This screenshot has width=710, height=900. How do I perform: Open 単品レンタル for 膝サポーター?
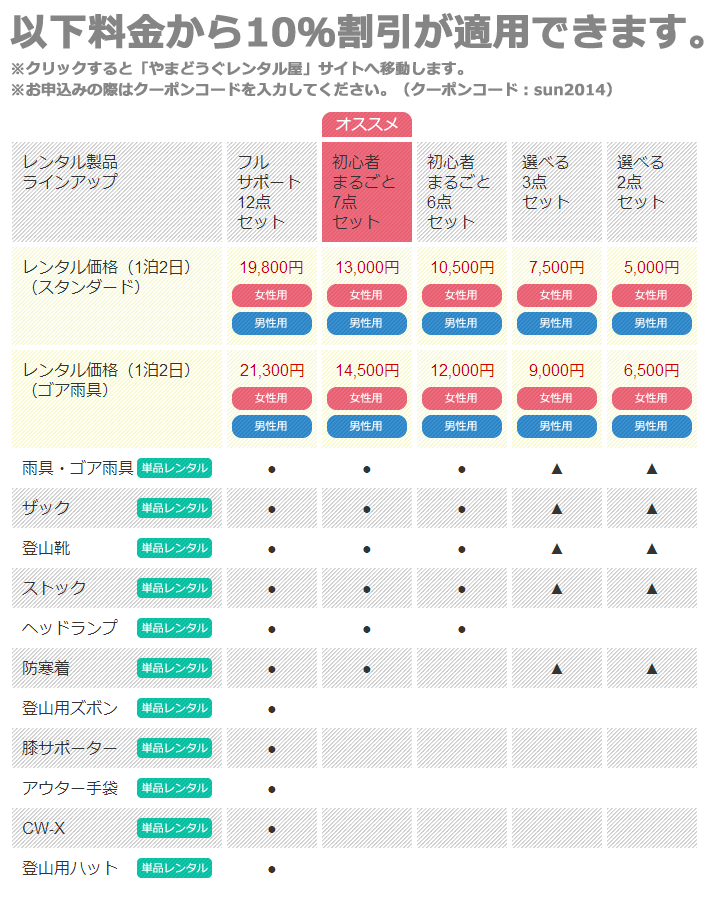(174, 748)
